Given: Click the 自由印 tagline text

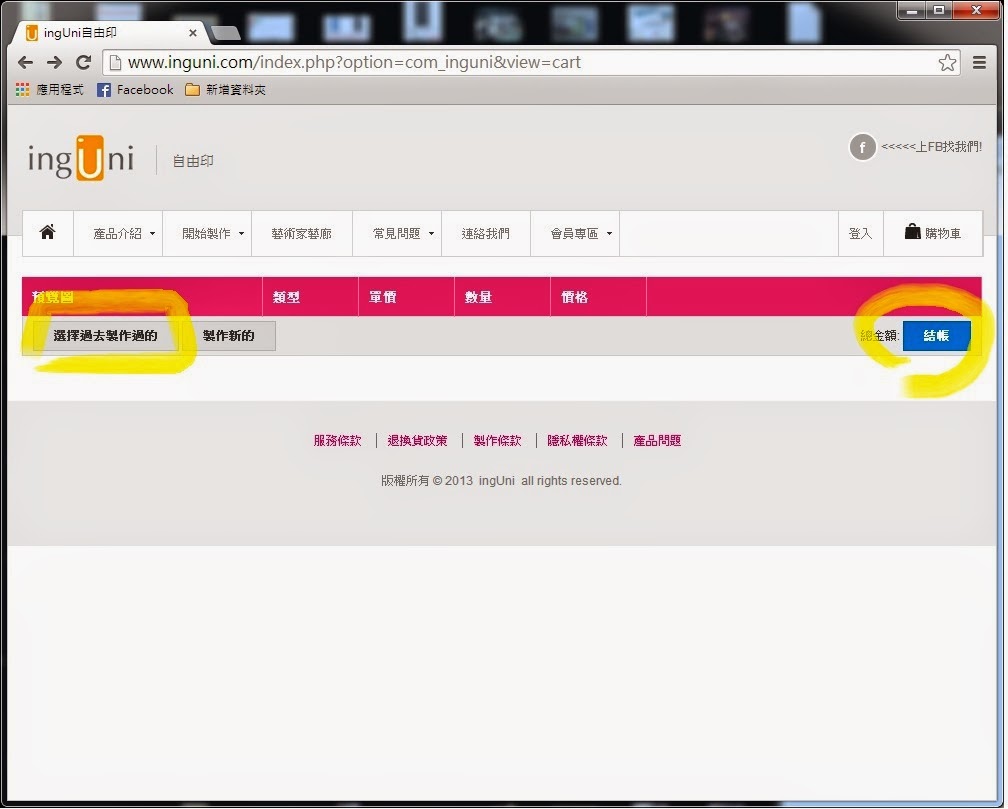Looking at the screenshot, I should coord(193,161).
